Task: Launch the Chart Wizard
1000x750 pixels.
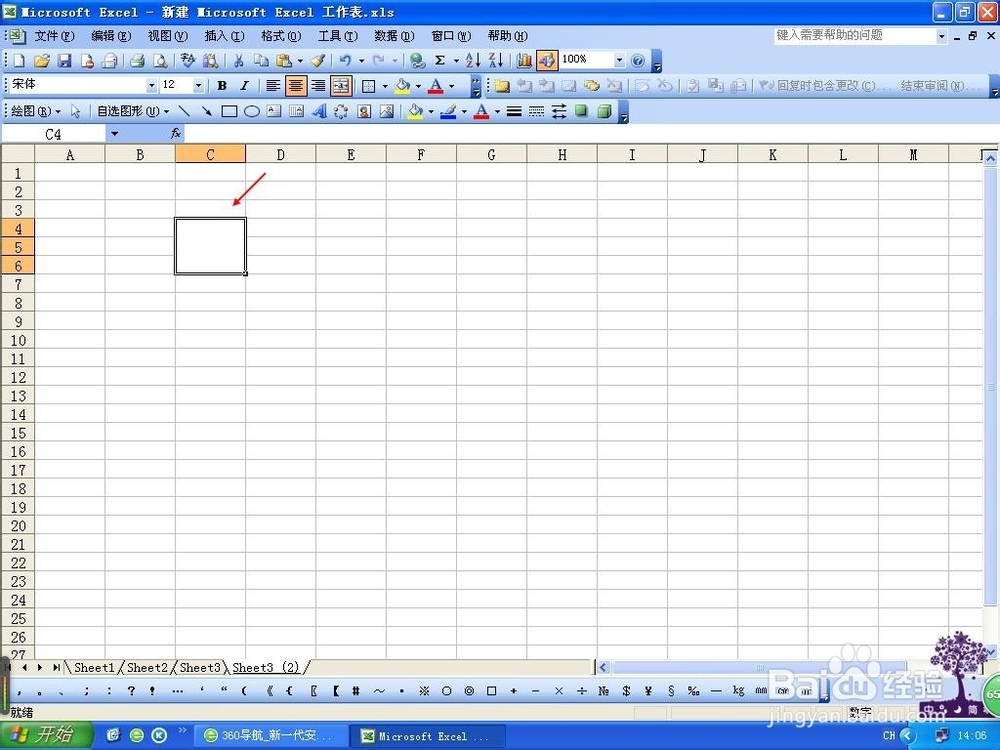Action: [524, 61]
